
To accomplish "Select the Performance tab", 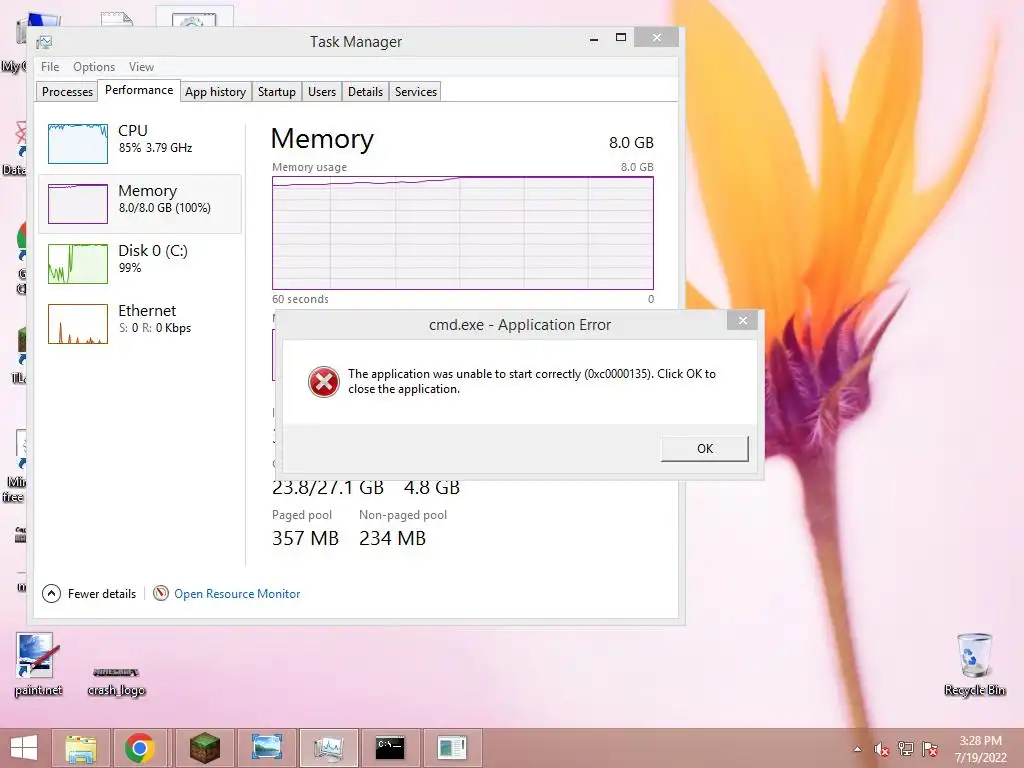I will [139, 90].
